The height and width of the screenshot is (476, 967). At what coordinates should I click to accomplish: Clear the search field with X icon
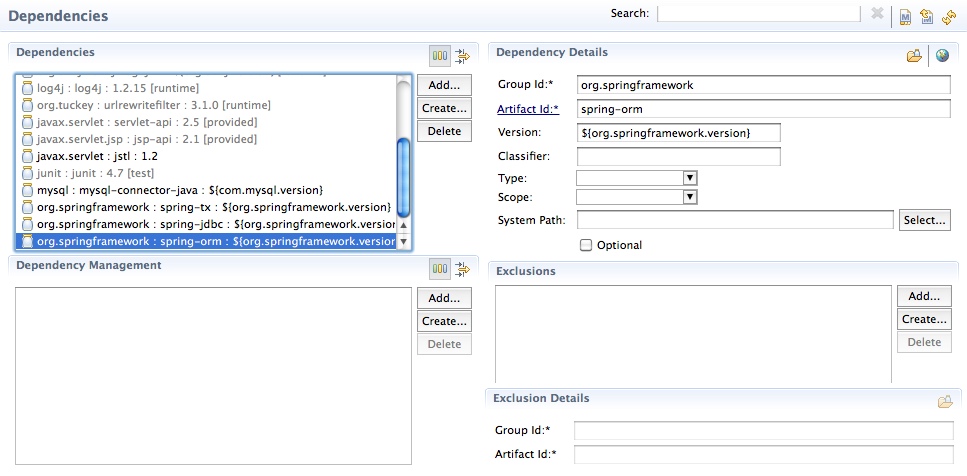877,14
